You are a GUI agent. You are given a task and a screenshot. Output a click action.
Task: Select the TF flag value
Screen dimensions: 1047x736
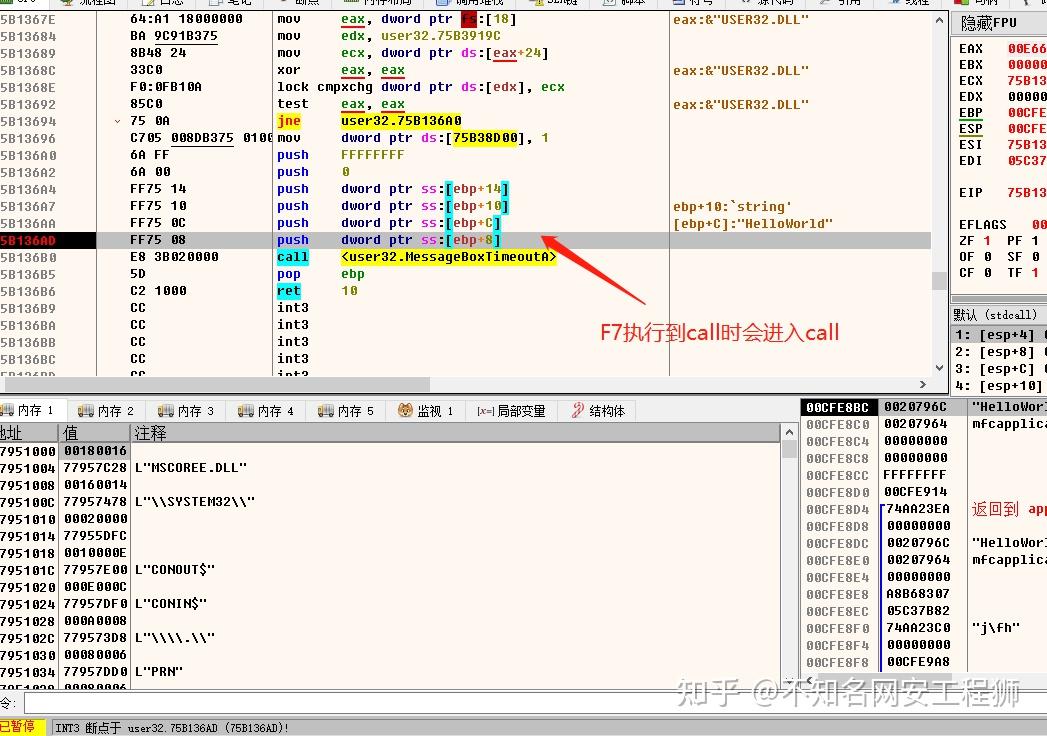1034,272
